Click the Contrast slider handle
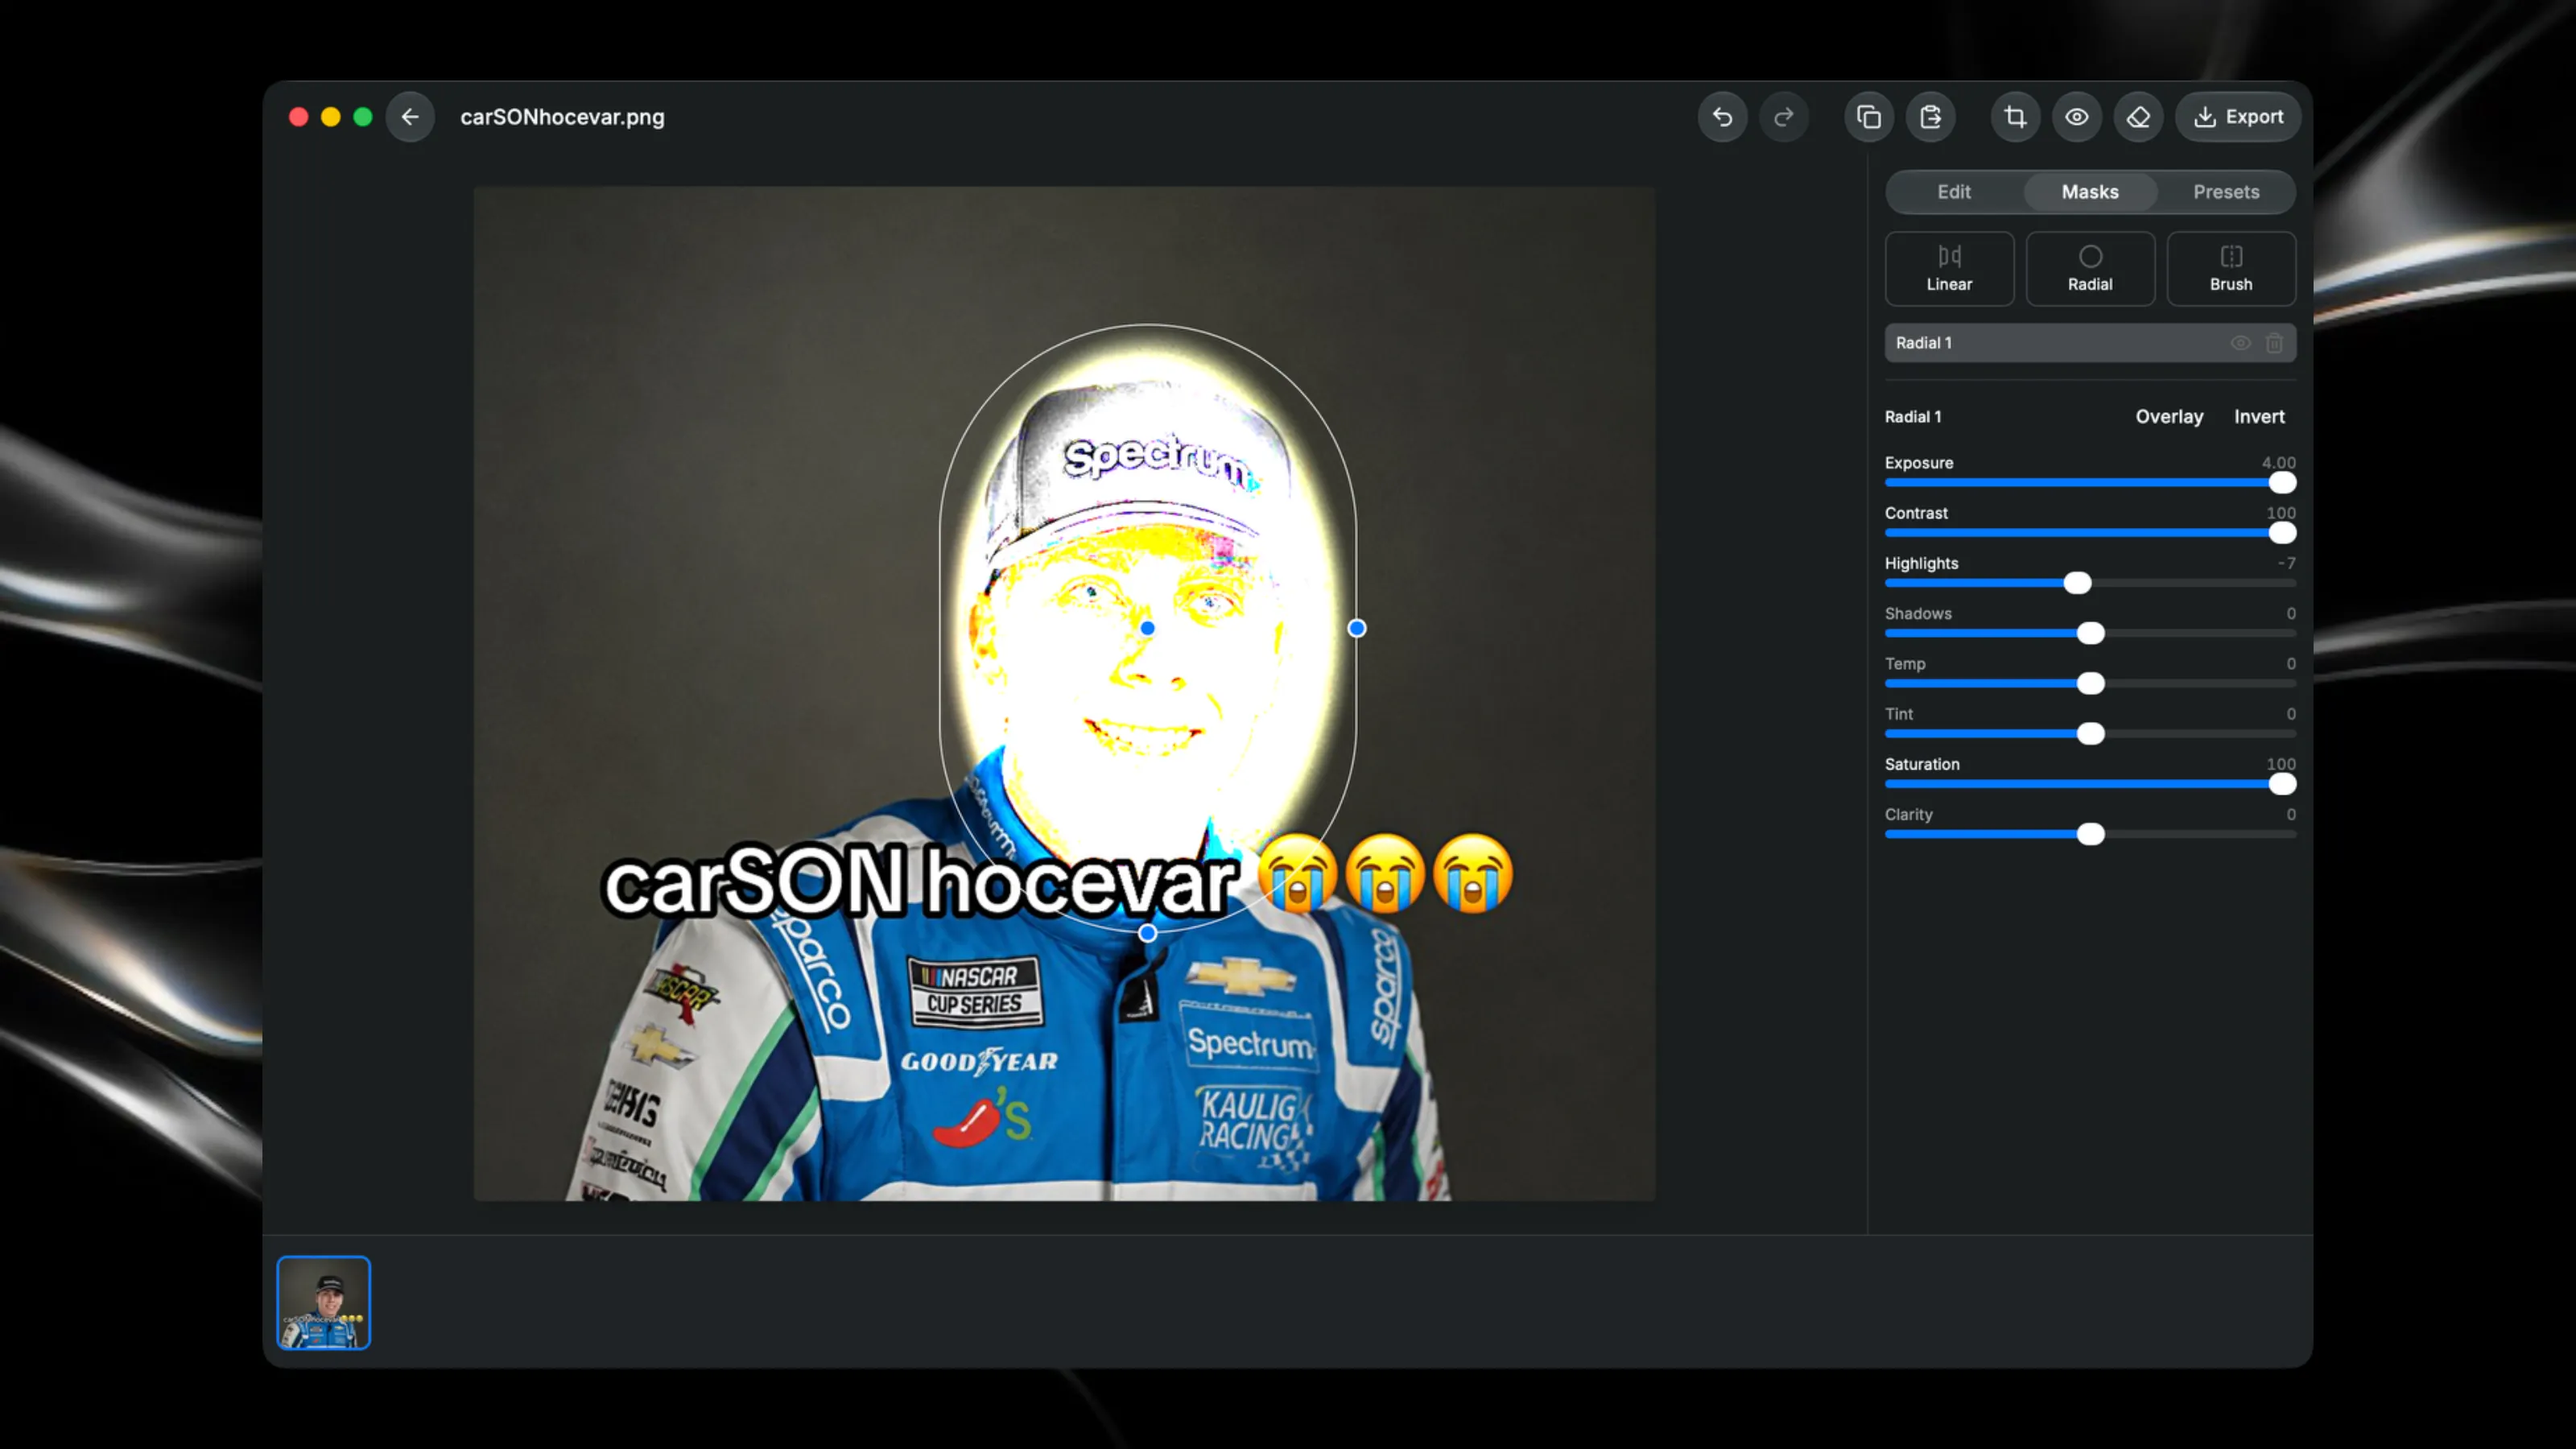Image resolution: width=2576 pixels, height=1449 pixels. [x=2282, y=533]
